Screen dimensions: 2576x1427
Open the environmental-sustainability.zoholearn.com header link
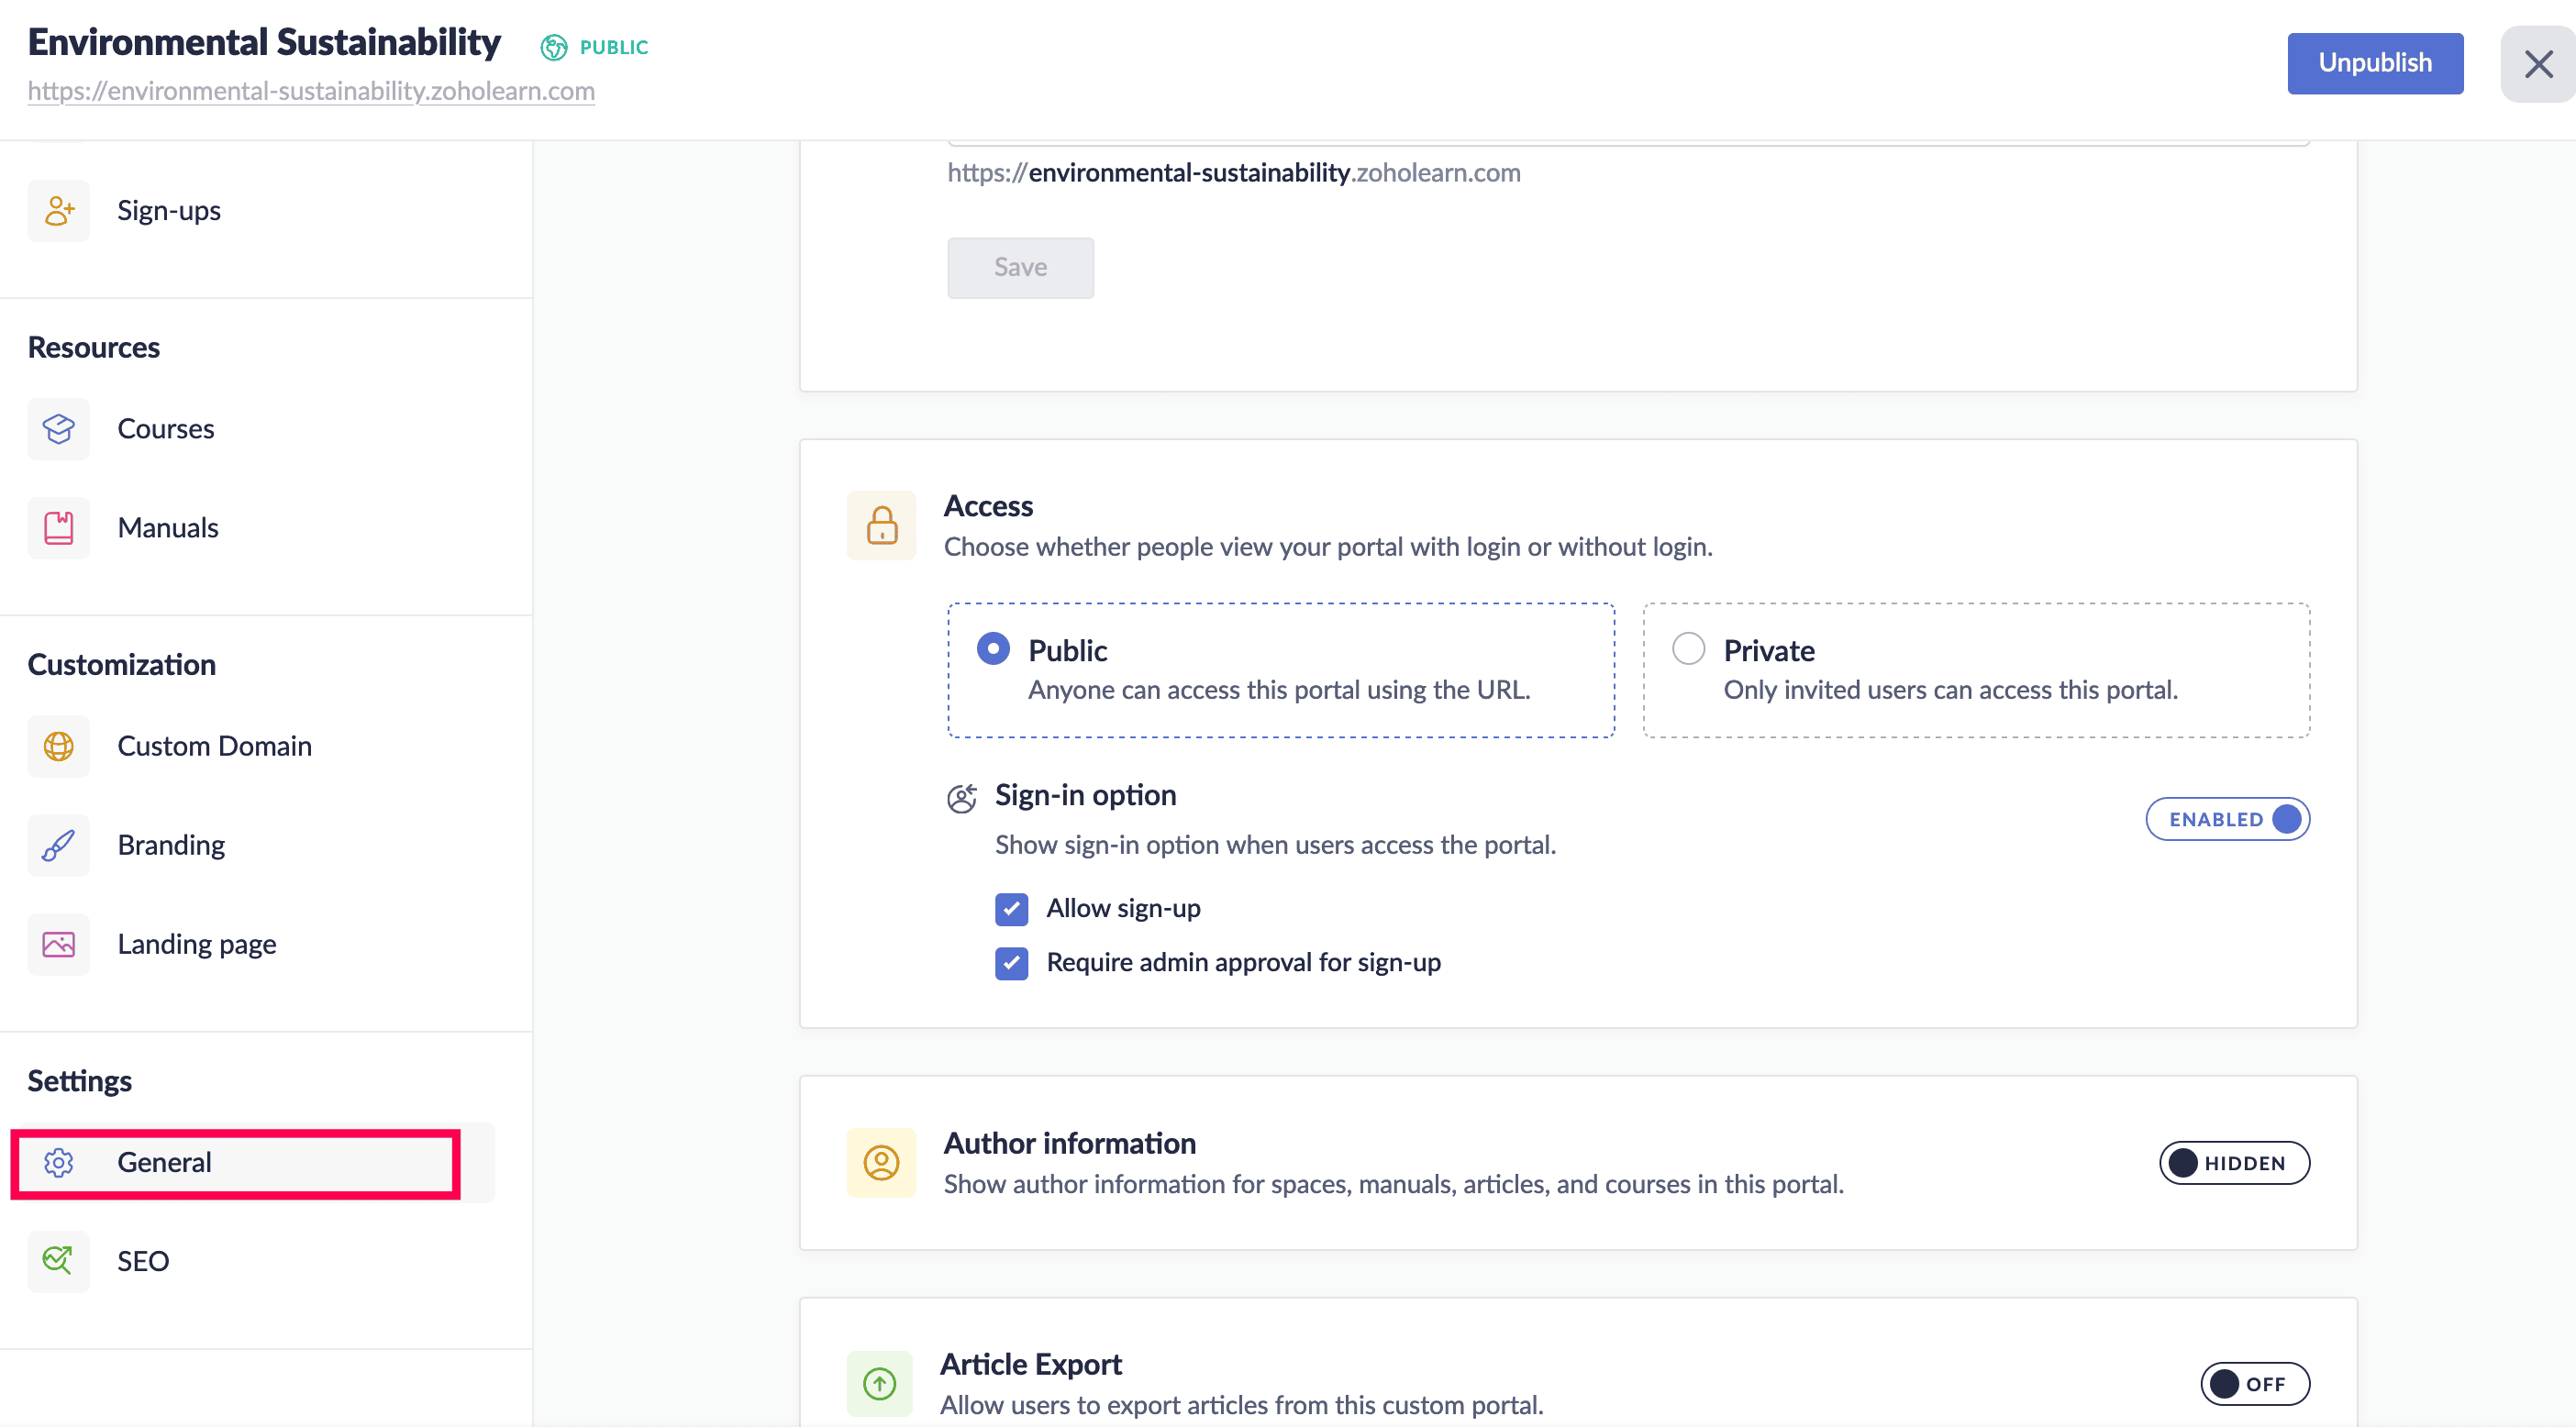click(311, 91)
